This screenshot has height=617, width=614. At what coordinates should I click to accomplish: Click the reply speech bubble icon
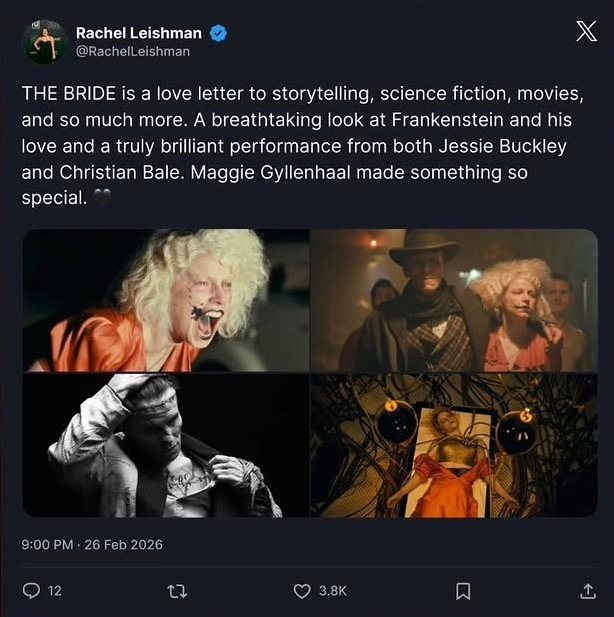pyautogui.click(x=30, y=590)
